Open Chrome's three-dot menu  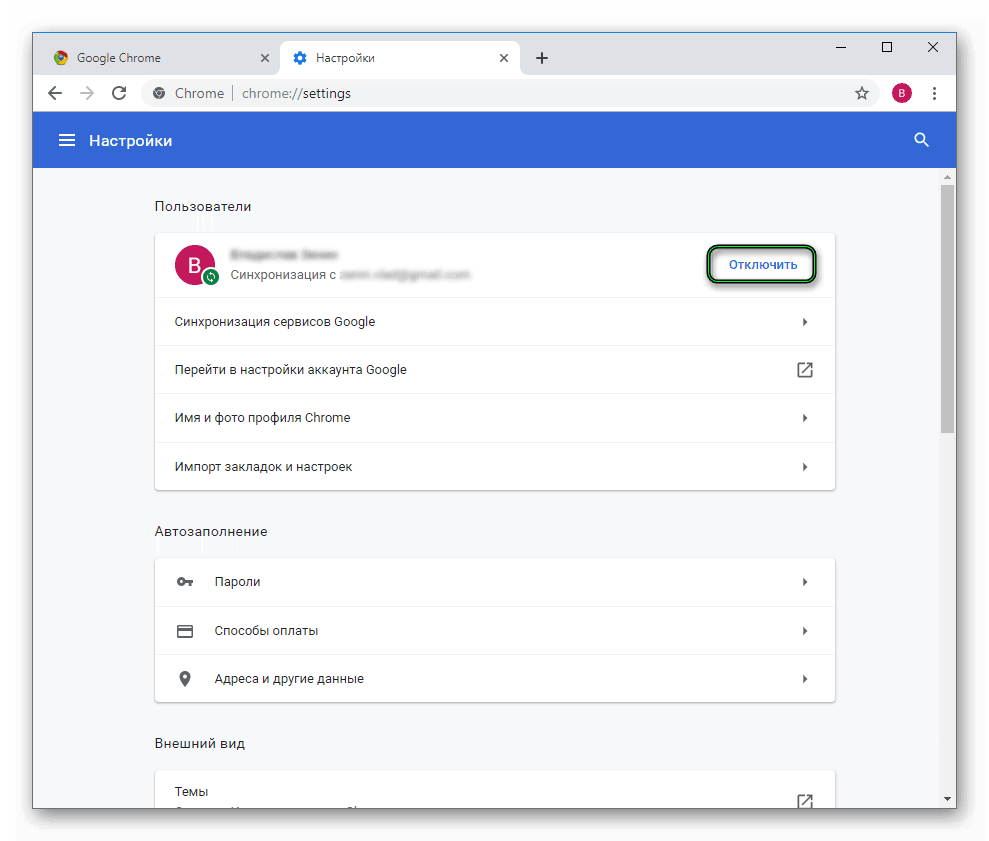934,93
